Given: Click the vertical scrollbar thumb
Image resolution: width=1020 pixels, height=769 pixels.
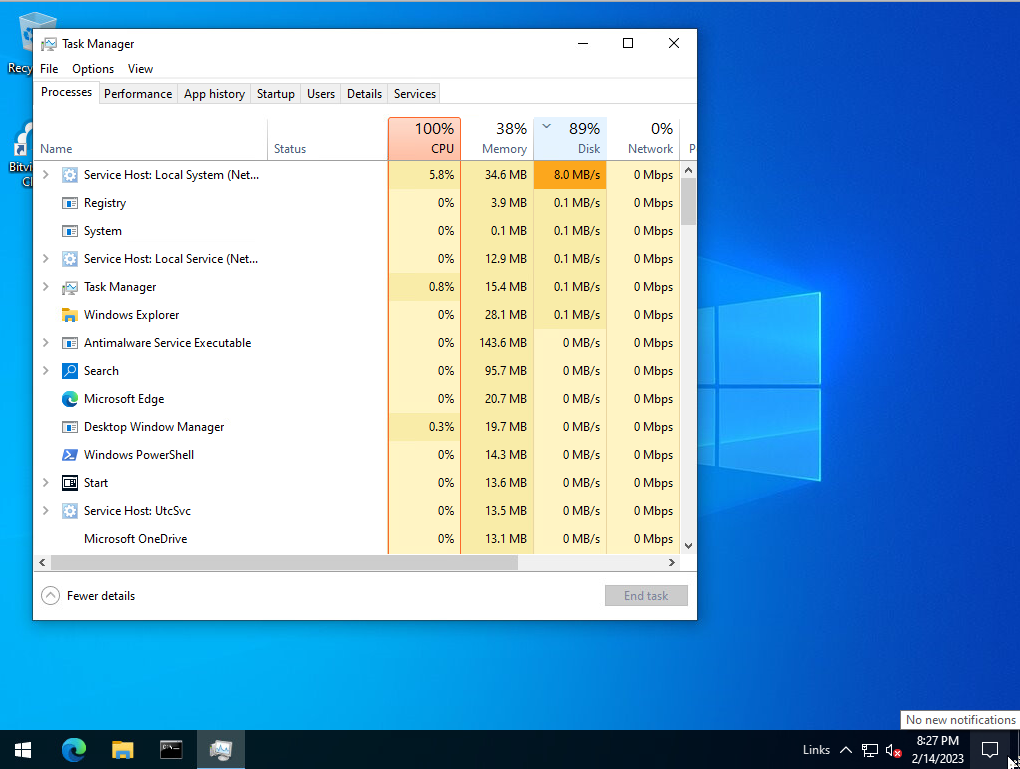Looking at the screenshot, I should 688,201.
